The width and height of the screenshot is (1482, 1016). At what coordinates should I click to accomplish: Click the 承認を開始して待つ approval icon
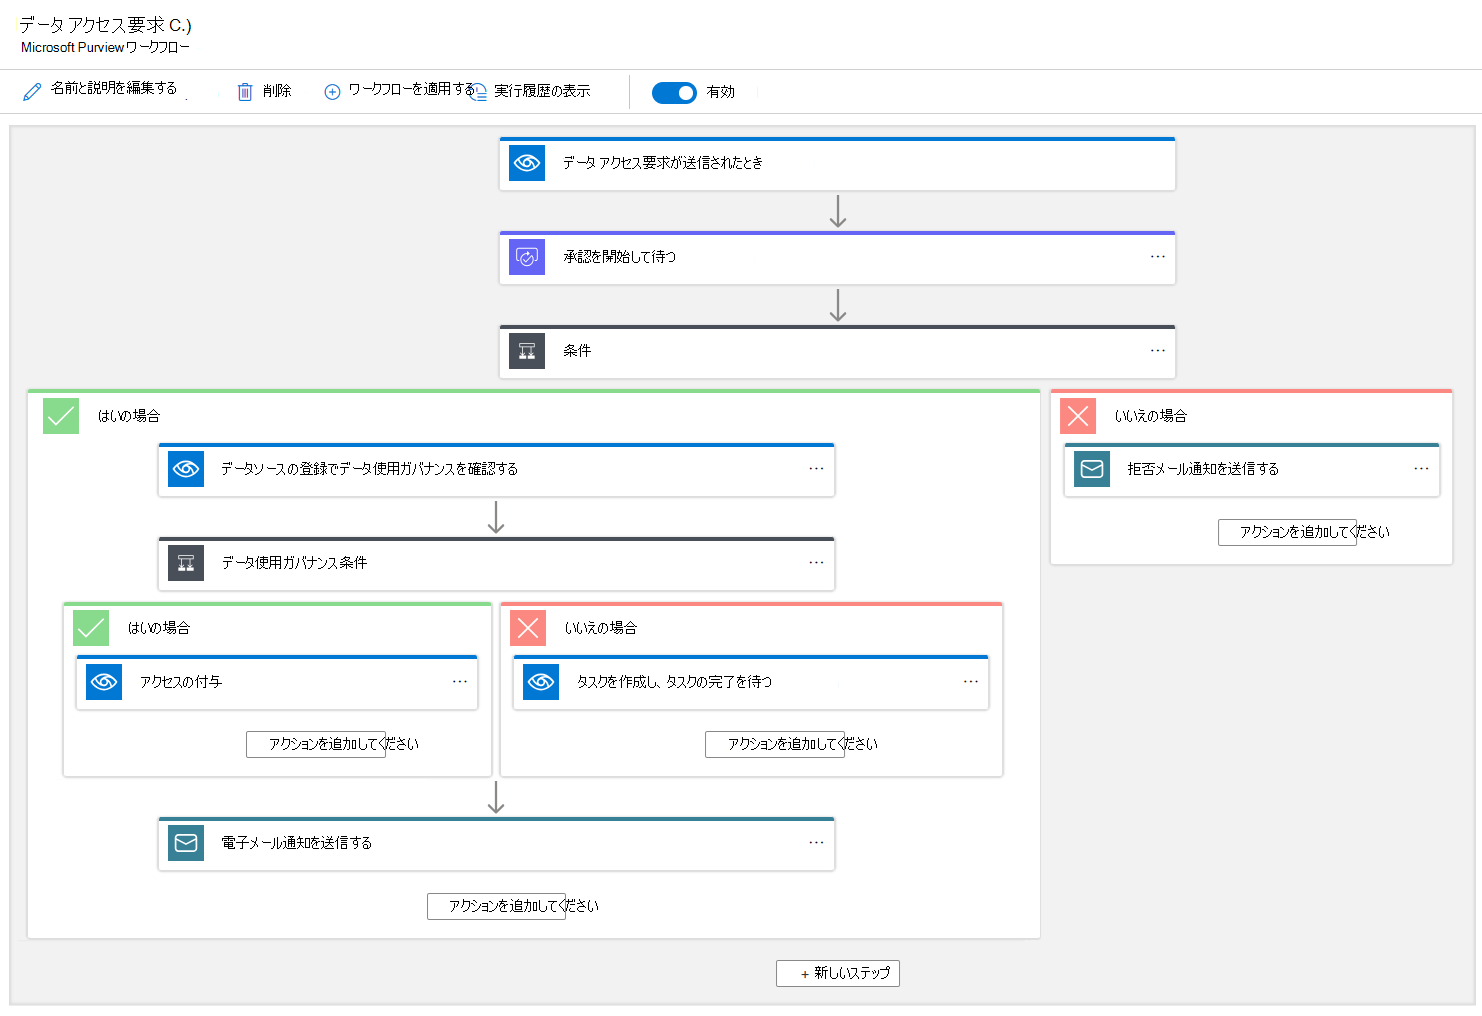coord(527,257)
